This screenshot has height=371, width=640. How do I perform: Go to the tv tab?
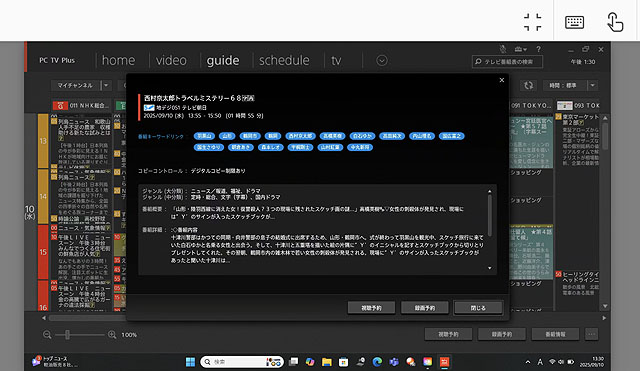pyautogui.click(x=336, y=60)
